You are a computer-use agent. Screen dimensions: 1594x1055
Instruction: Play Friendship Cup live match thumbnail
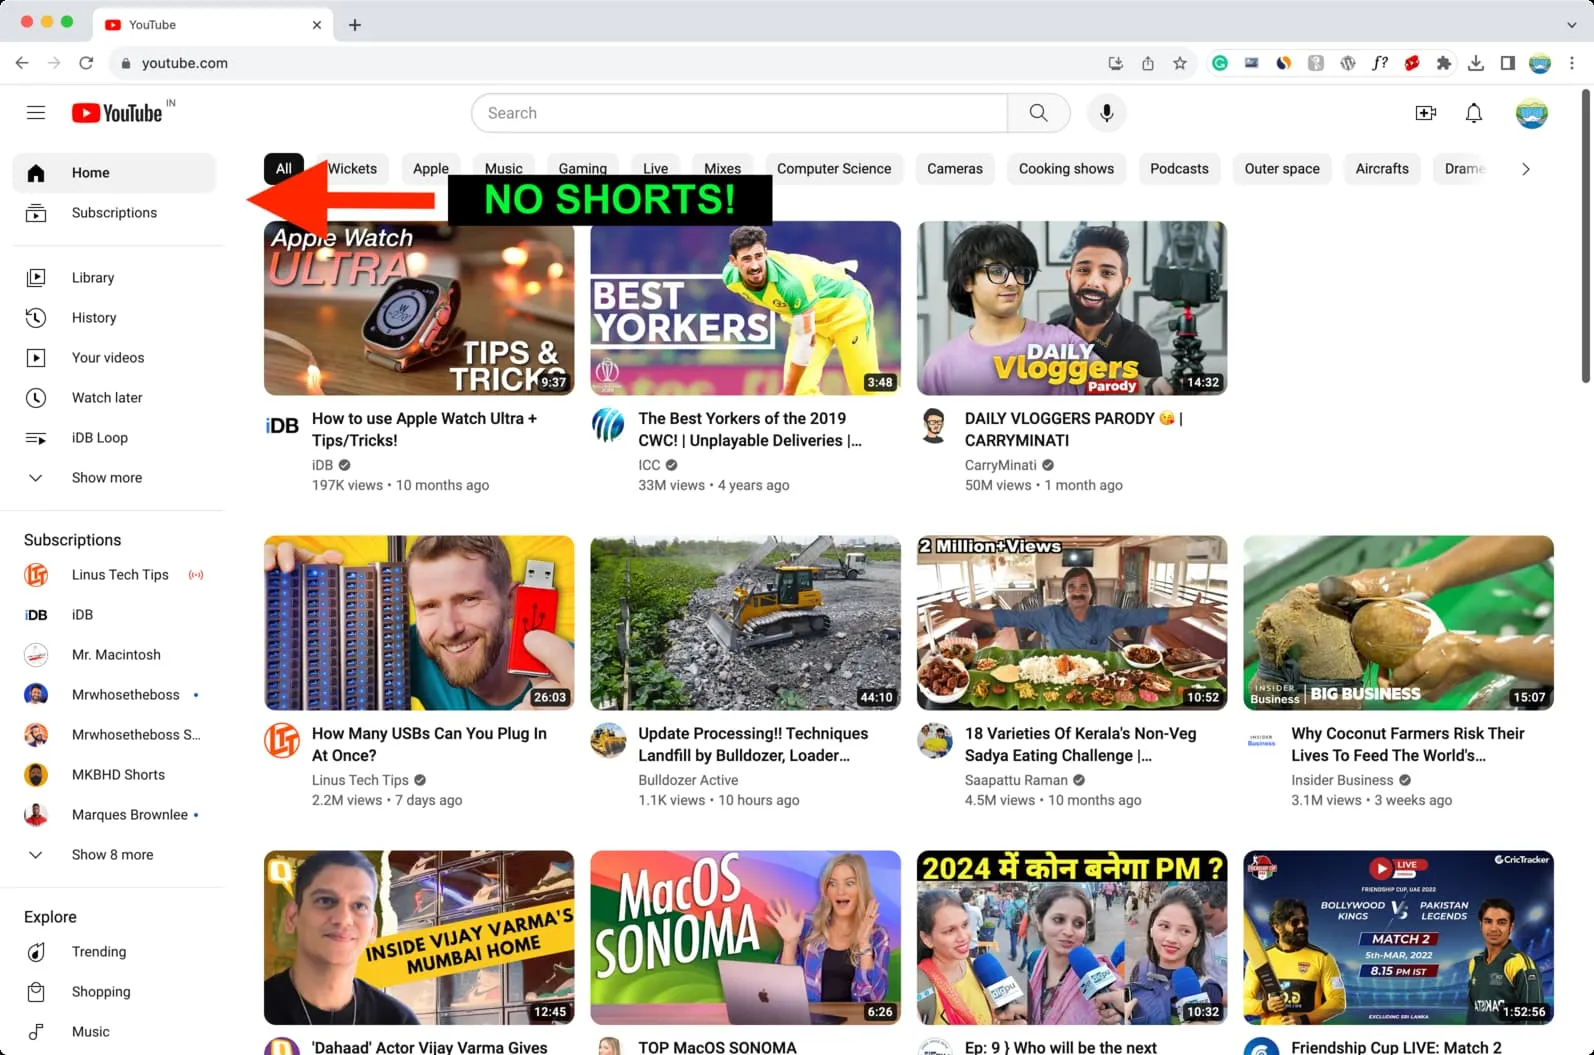(x=1398, y=938)
